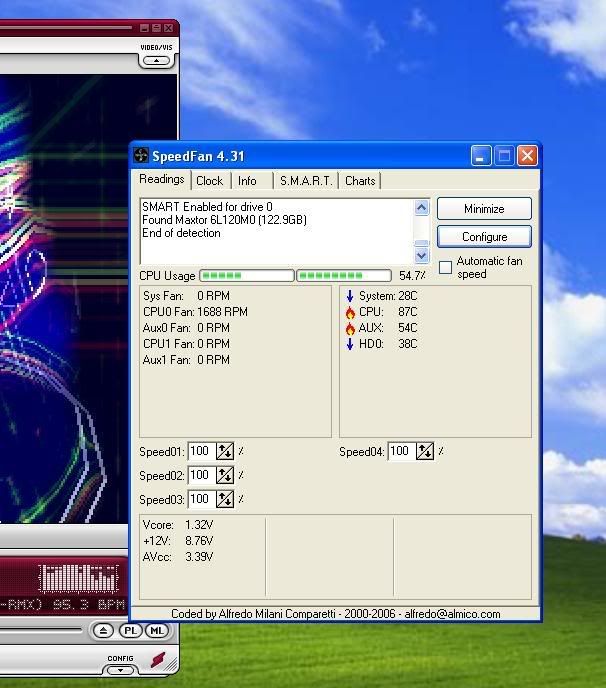Expand the Winamp CONFIG drawer

tap(120, 670)
